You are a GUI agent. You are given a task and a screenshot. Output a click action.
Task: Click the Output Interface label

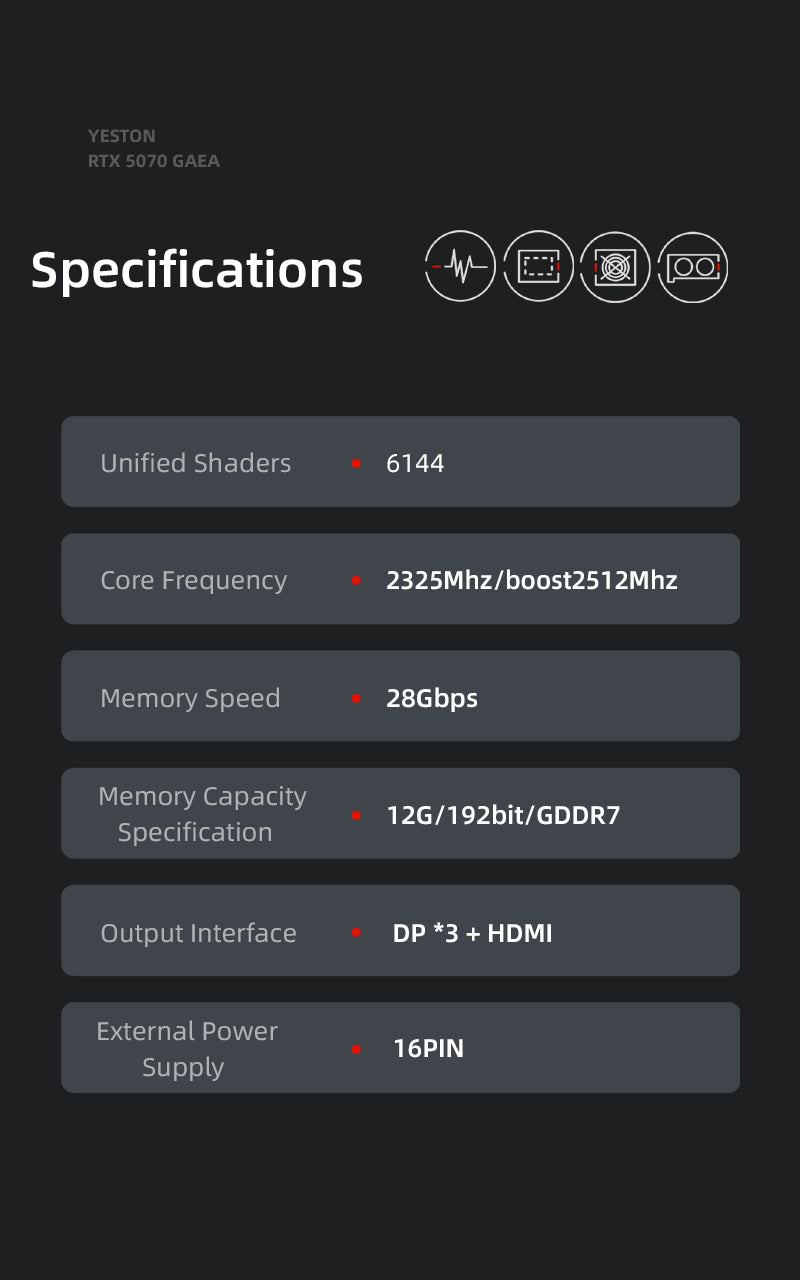198,933
